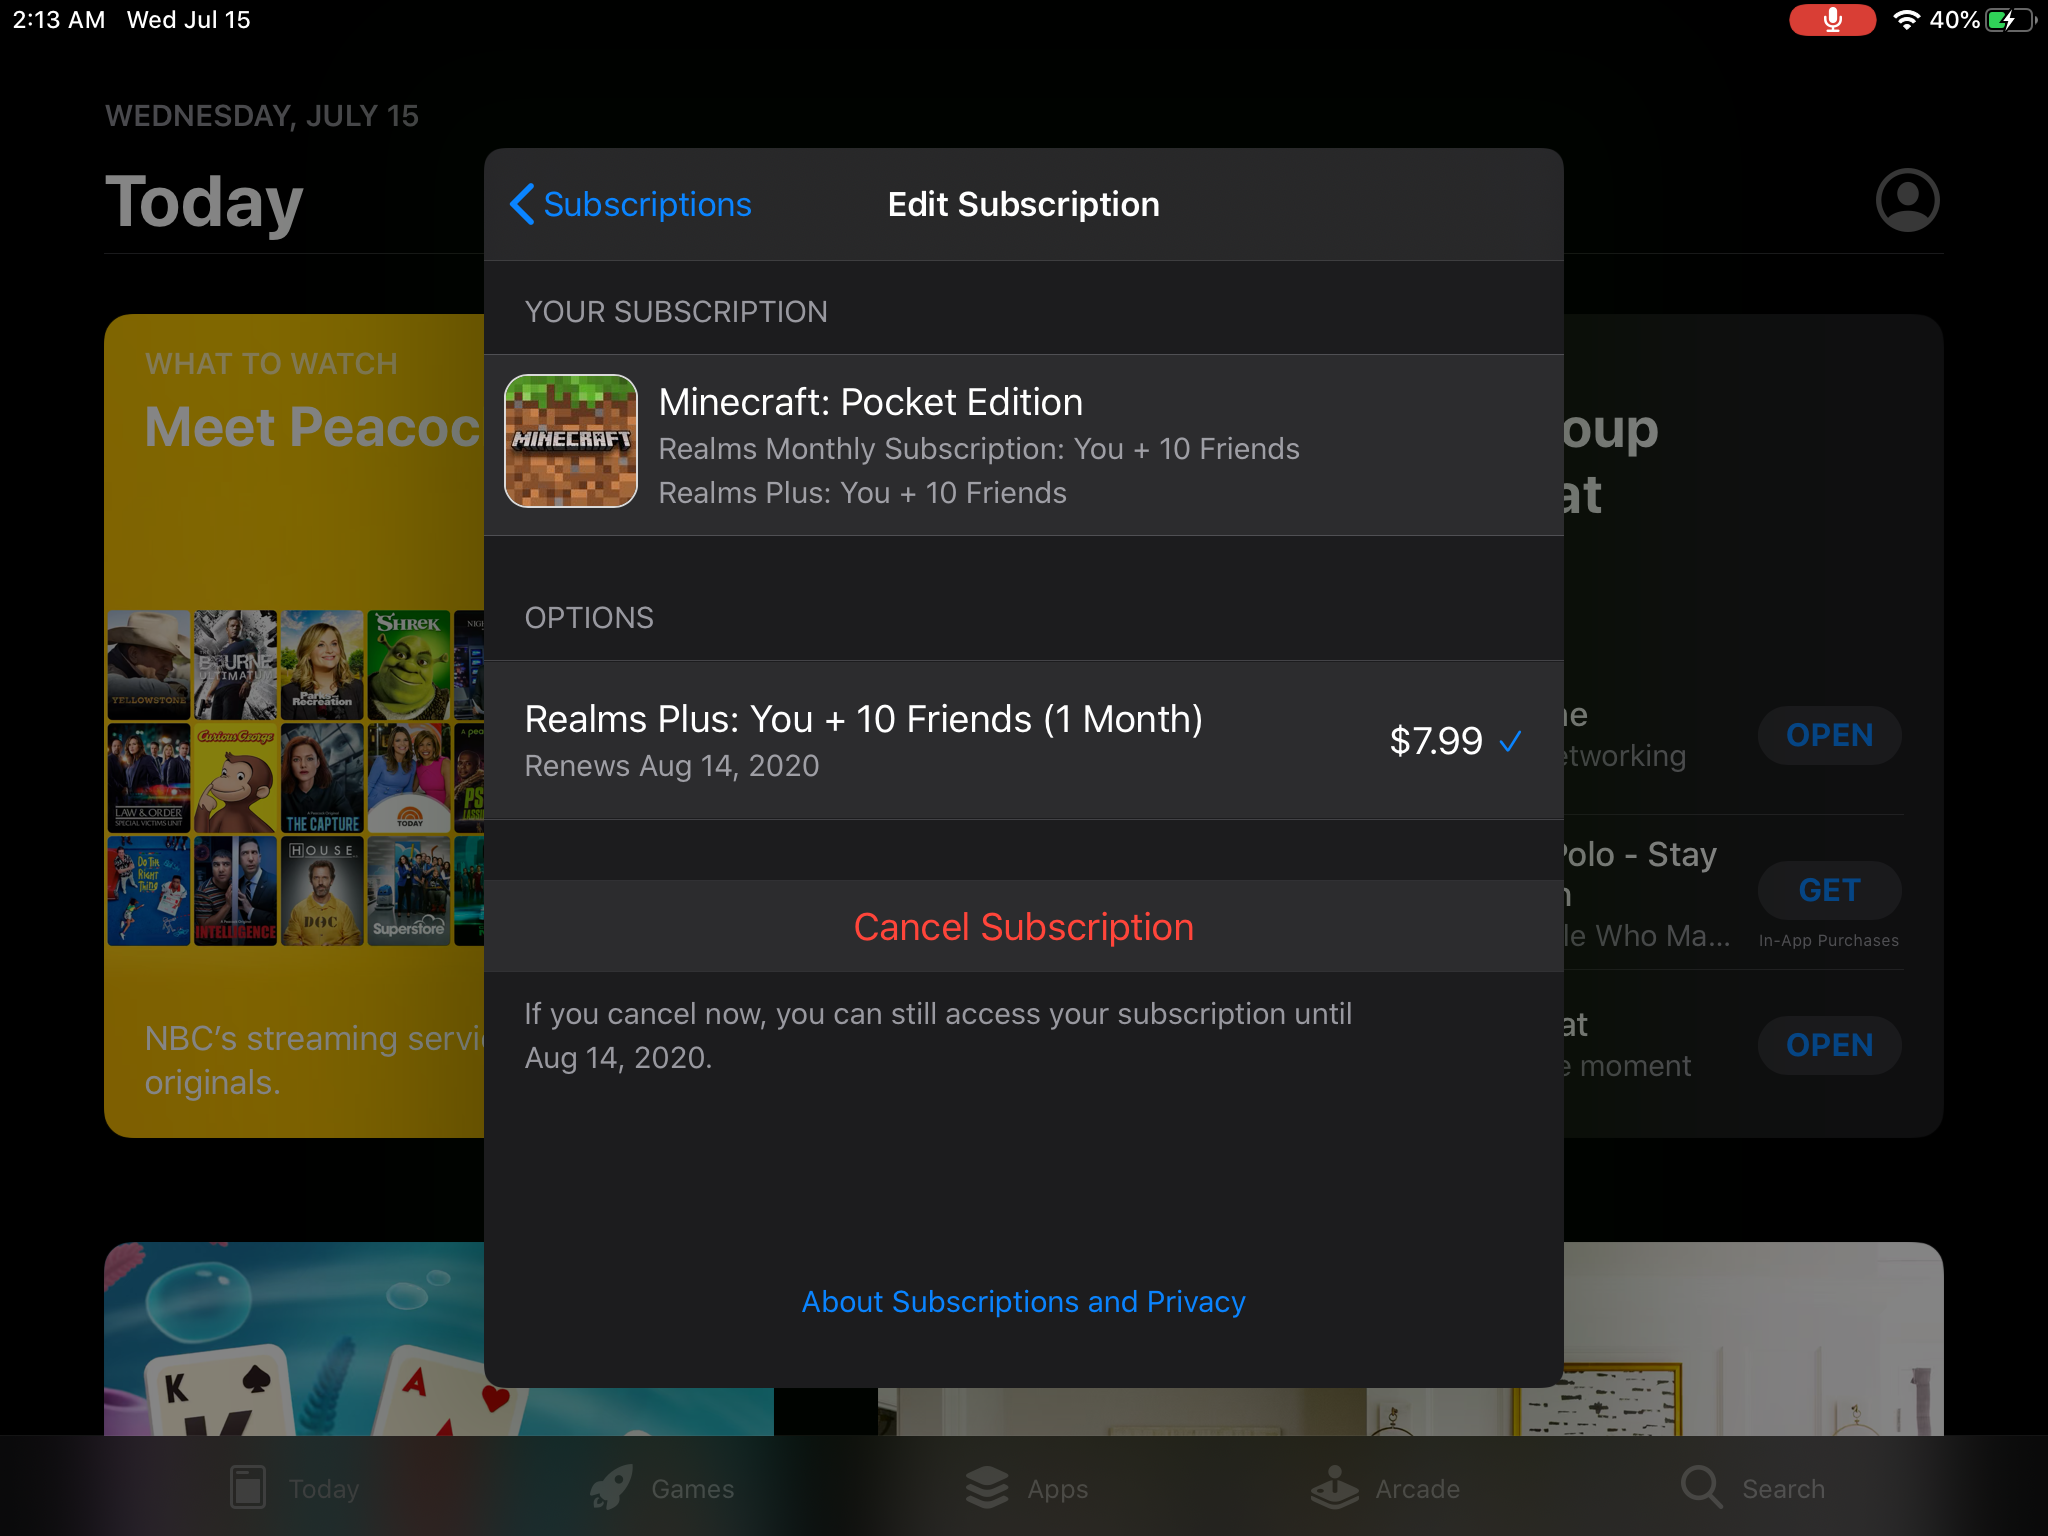Tap the Law & Order poster
2048x1536 pixels.
tap(149, 778)
